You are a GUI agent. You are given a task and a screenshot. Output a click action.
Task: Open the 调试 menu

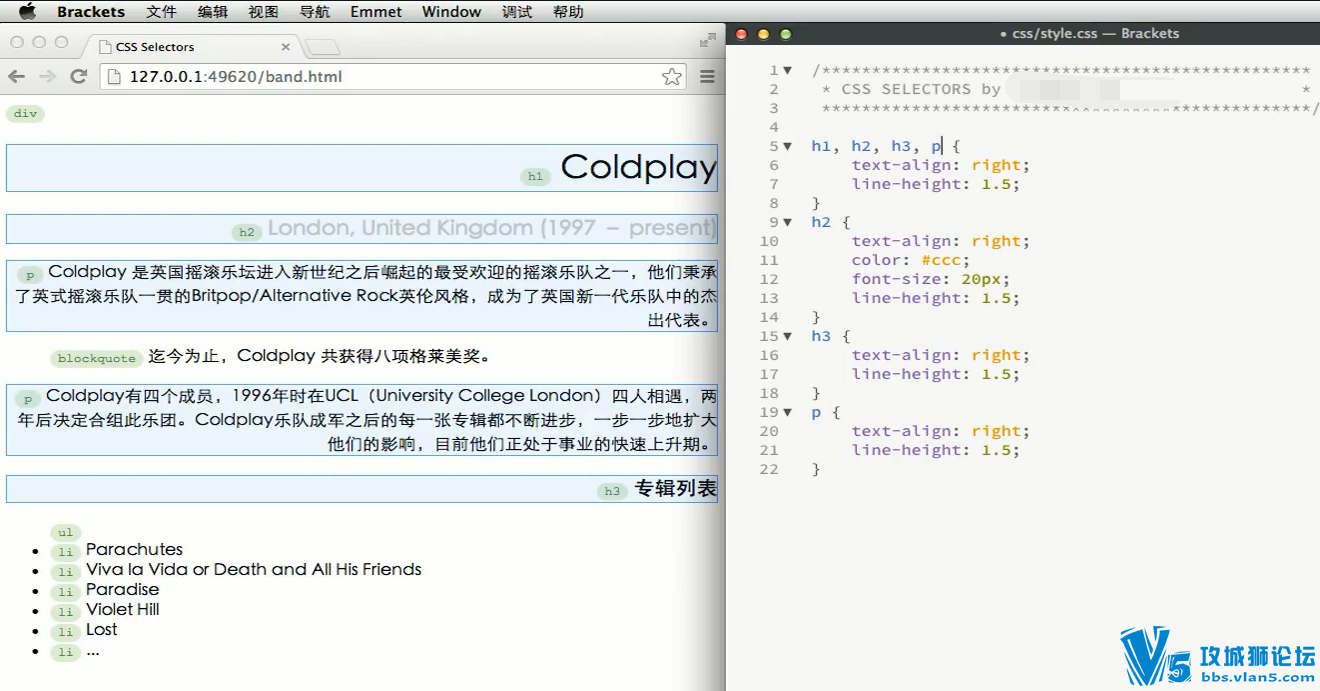point(517,12)
